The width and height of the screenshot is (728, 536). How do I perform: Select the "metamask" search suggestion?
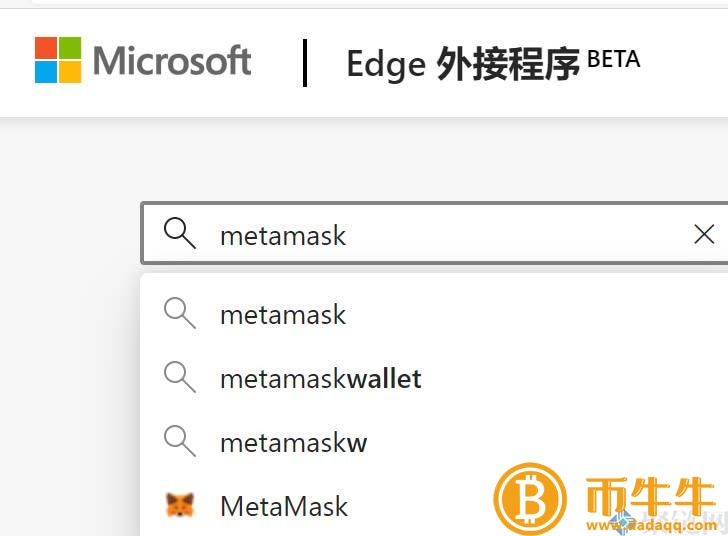(x=283, y=315)
